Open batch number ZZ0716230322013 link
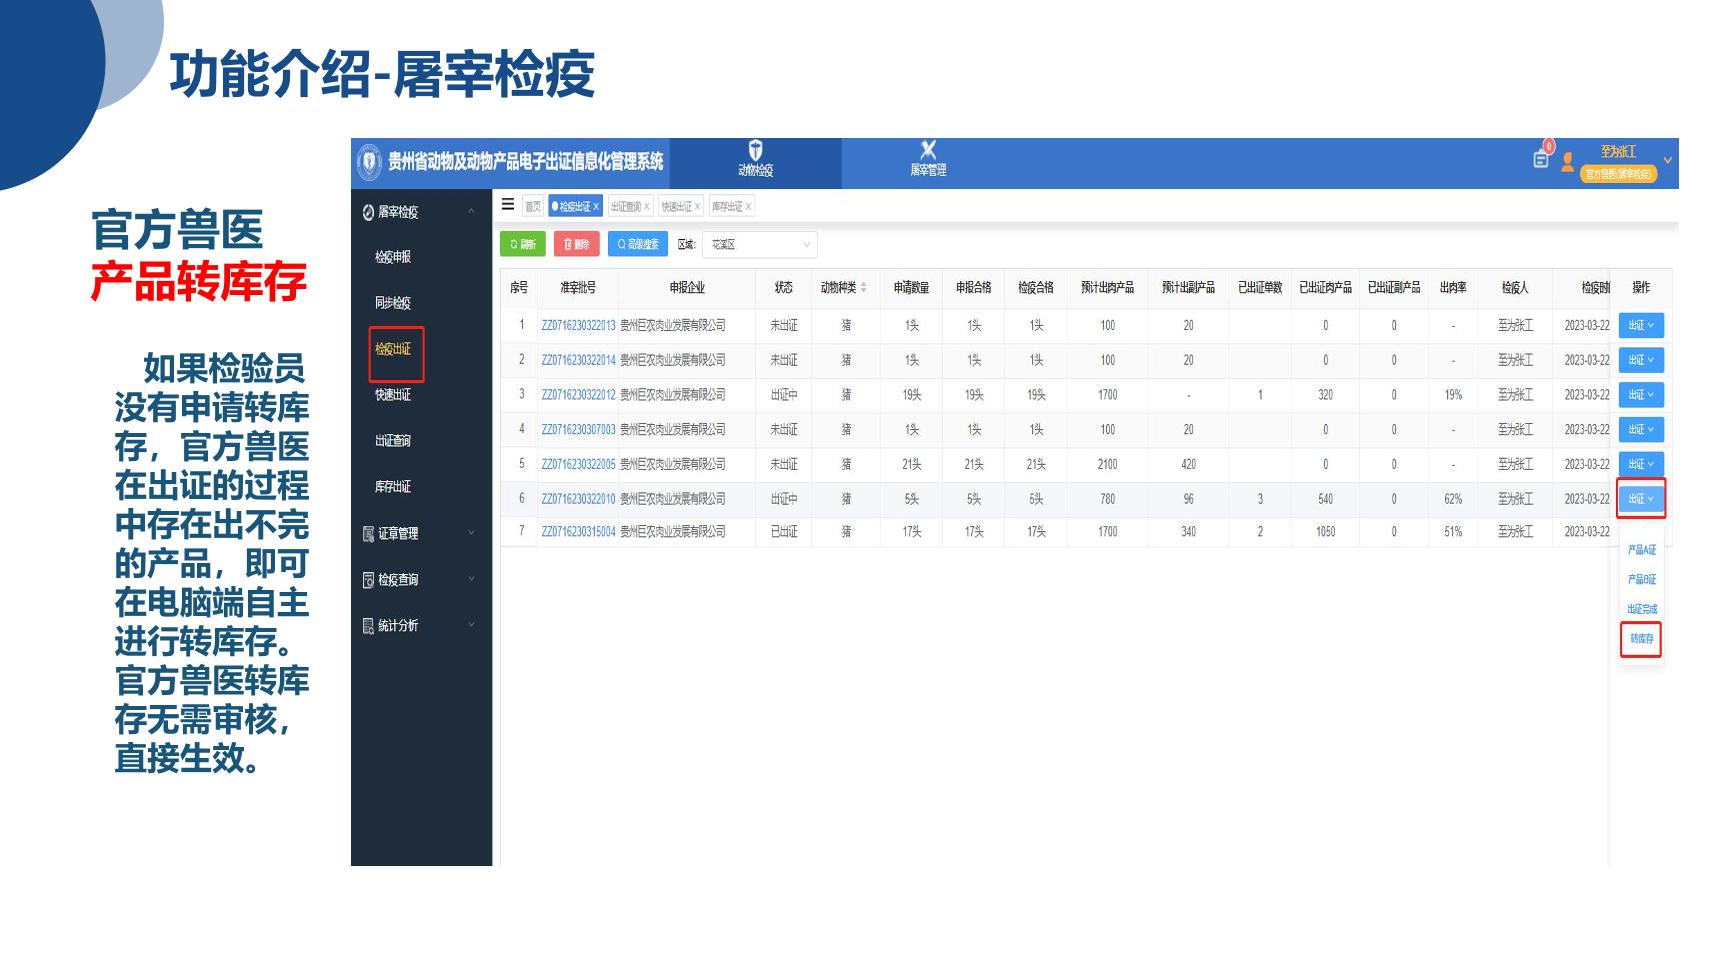The height and width of the screenshot is (975, 1733). click(x=578, y=326)
